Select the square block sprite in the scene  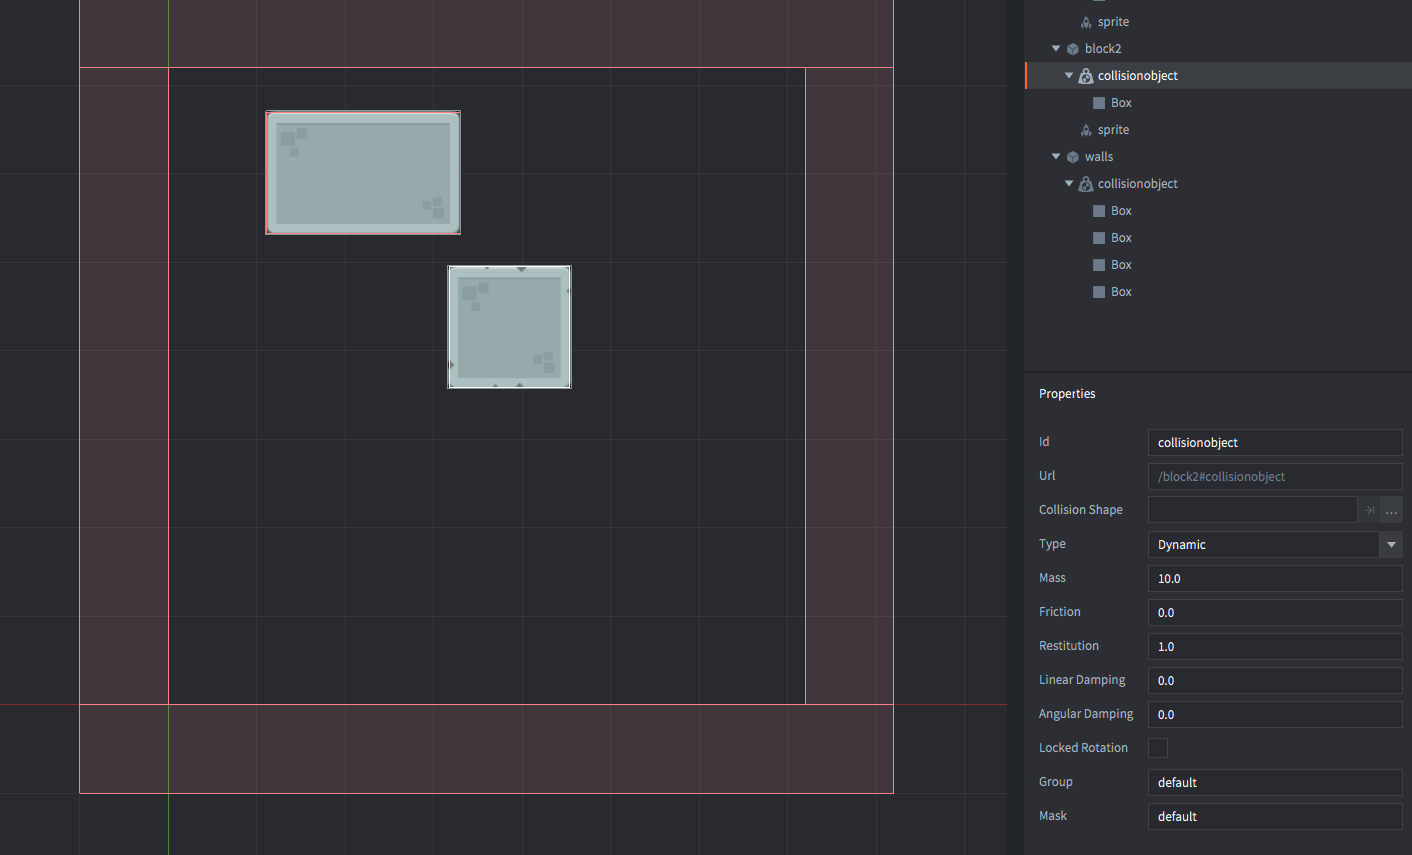pyautogui.click(x=510, y=327)
